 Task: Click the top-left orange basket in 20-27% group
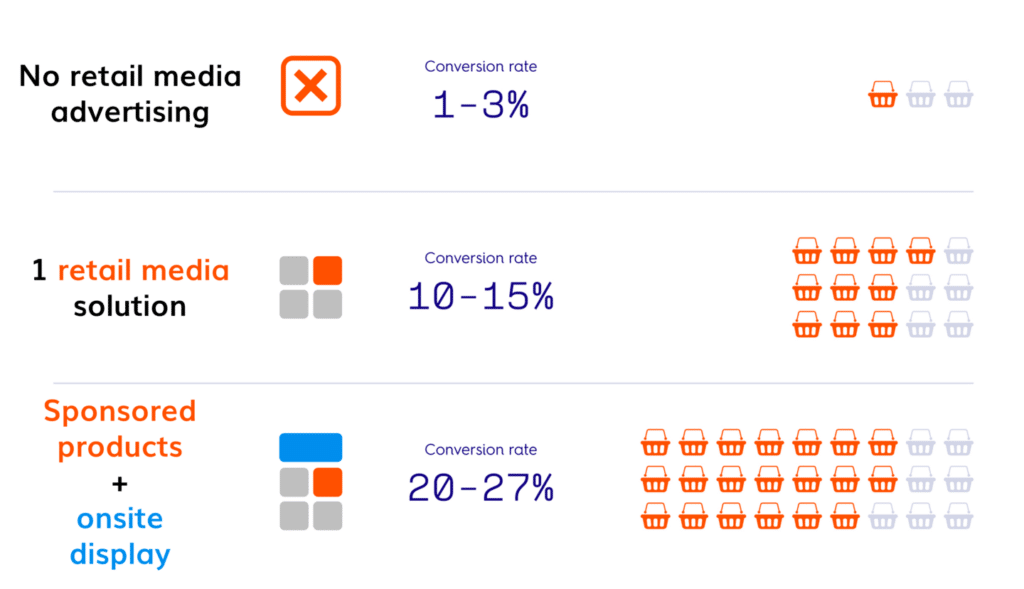pyautogui.click(x=655, y=442)
